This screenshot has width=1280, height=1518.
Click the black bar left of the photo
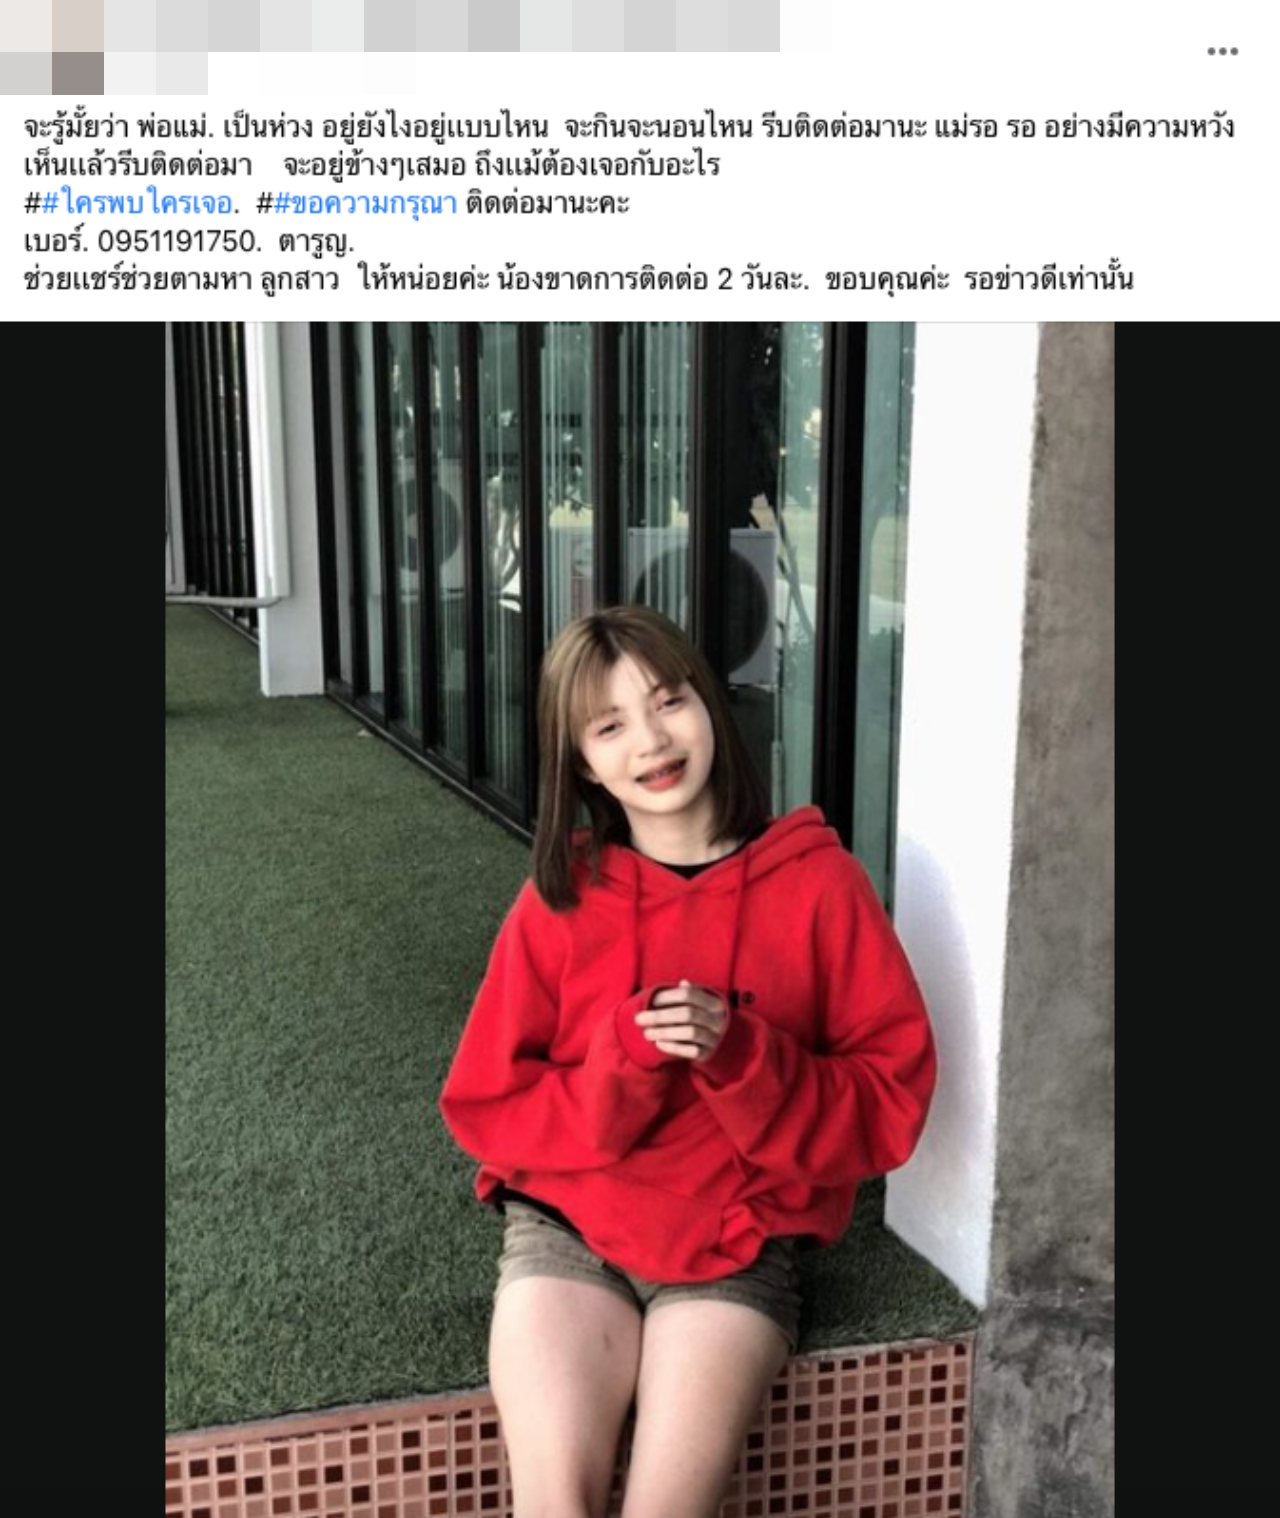(x=83, y=919)
